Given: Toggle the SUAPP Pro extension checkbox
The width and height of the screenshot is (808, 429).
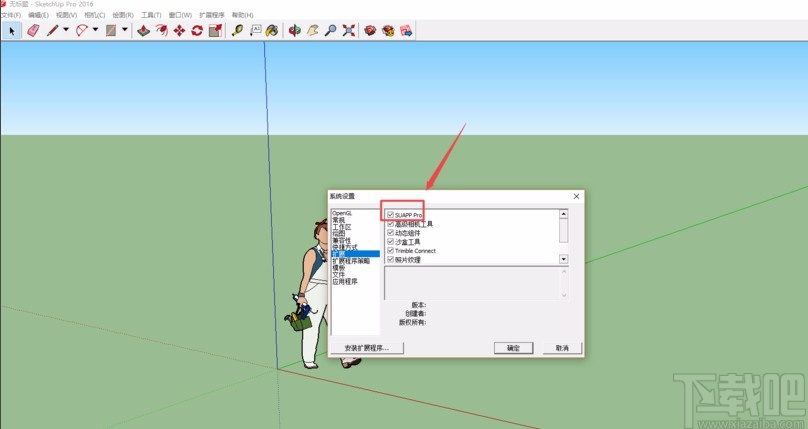Looking at the screenshot, I should point(390,215).
